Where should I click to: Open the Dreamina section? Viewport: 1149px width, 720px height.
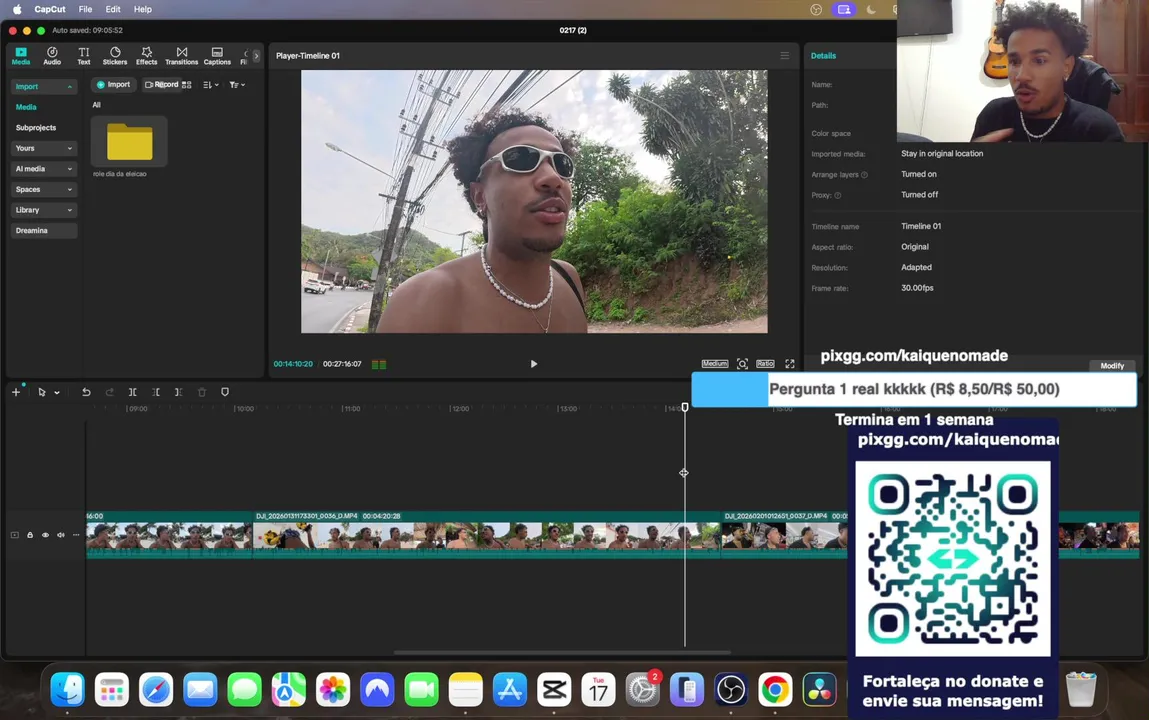pos(44,230)
